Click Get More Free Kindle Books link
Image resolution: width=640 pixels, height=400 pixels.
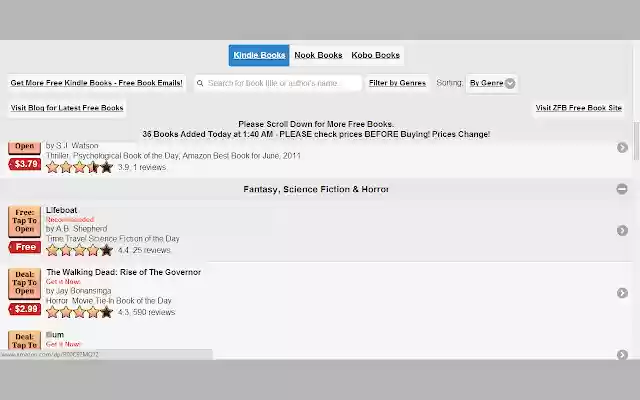(x=96, y=83)
